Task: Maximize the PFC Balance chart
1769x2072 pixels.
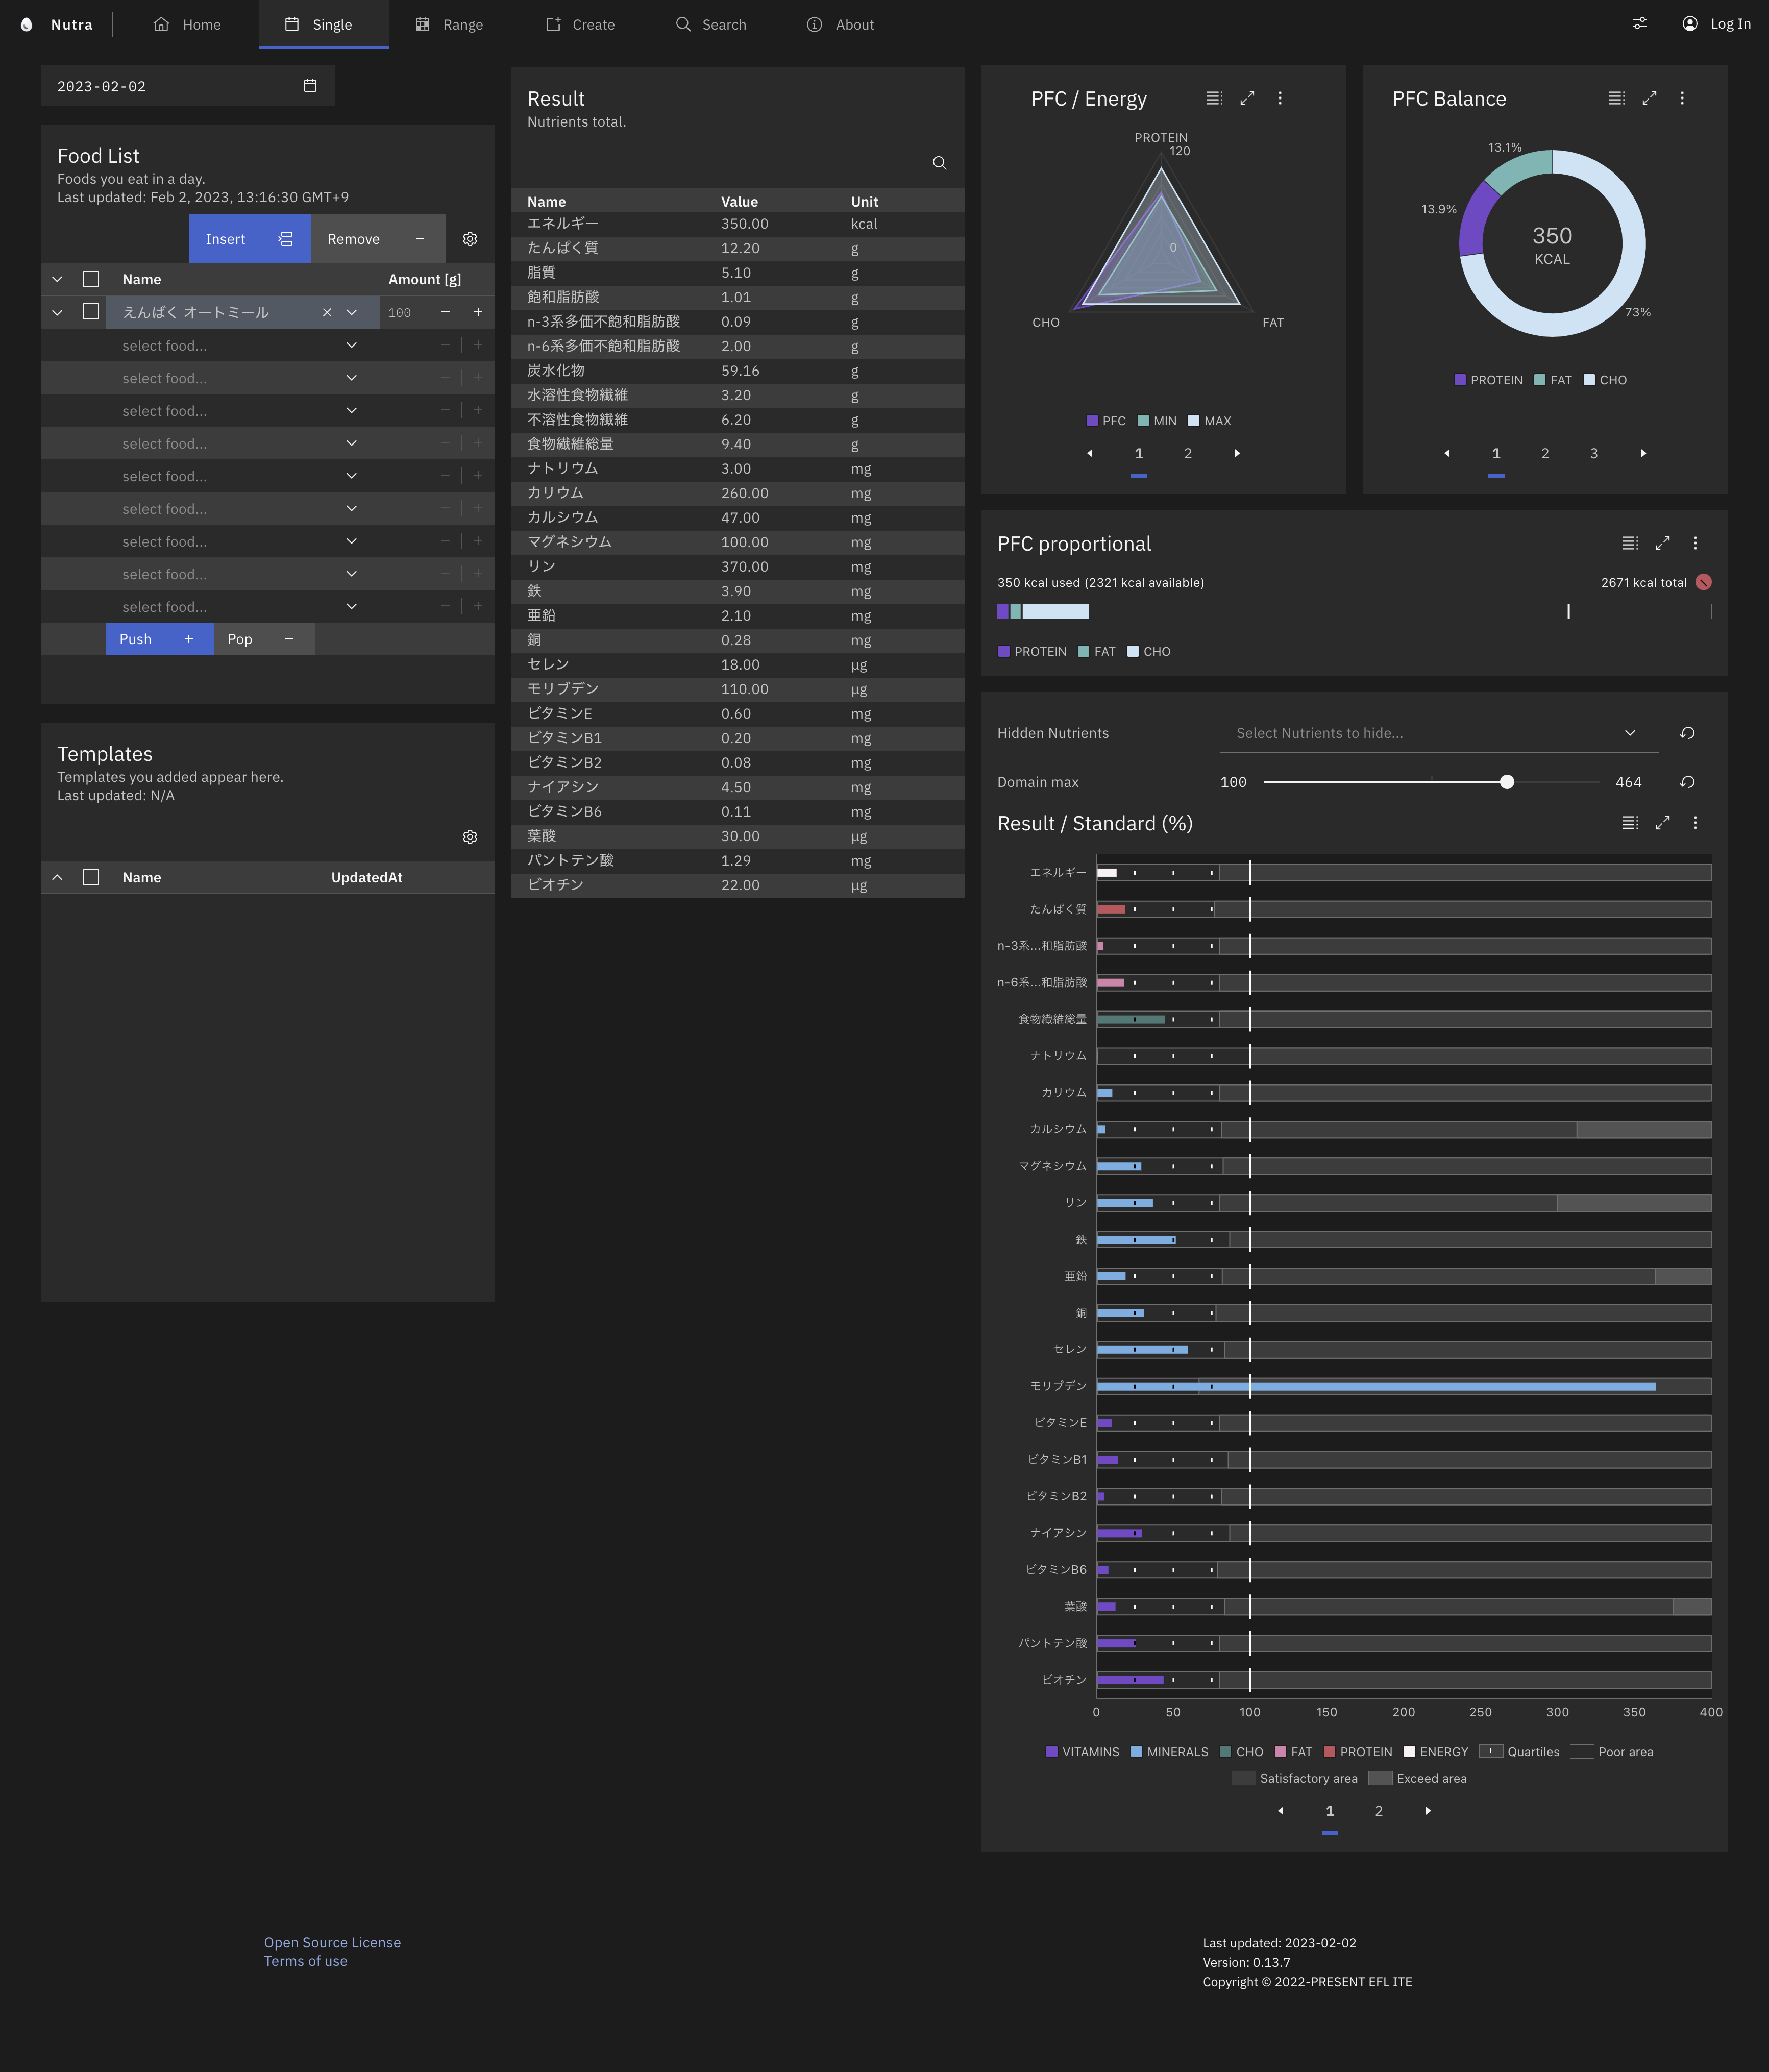Action: 1649,98
